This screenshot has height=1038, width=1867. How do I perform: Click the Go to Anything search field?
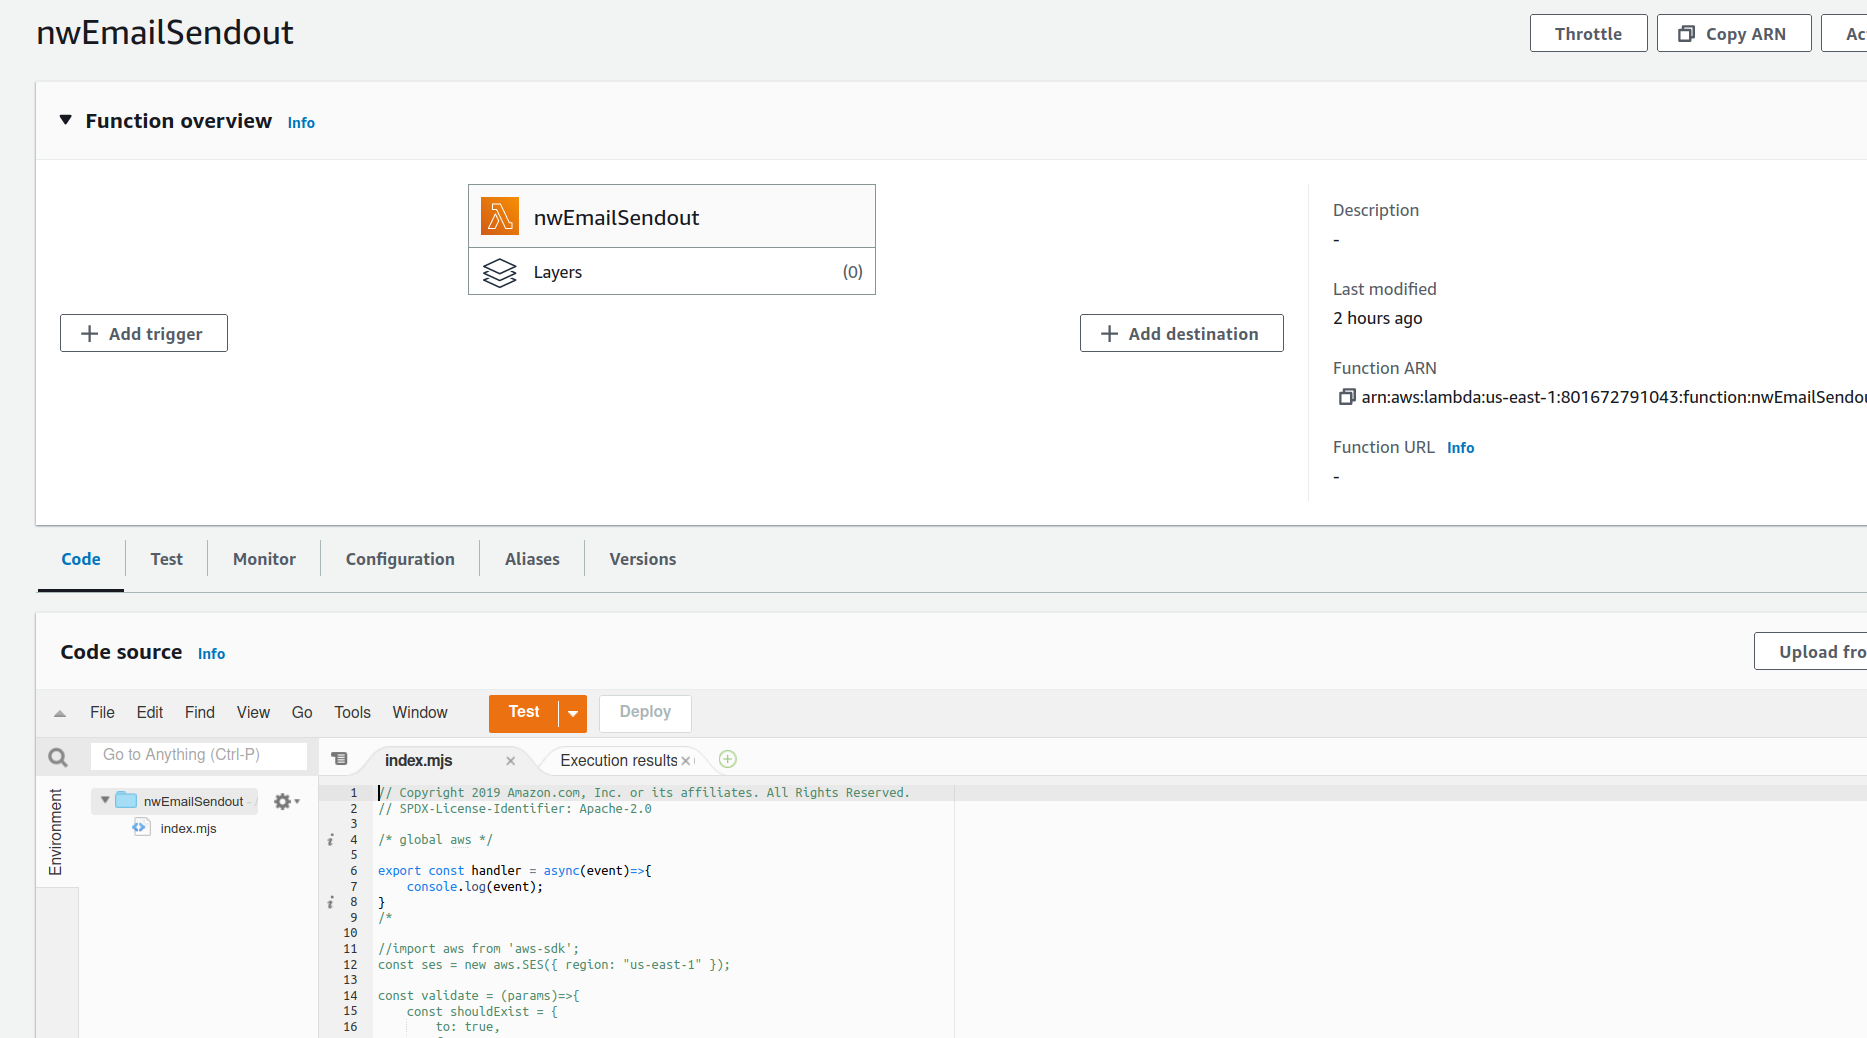[198, 755]
